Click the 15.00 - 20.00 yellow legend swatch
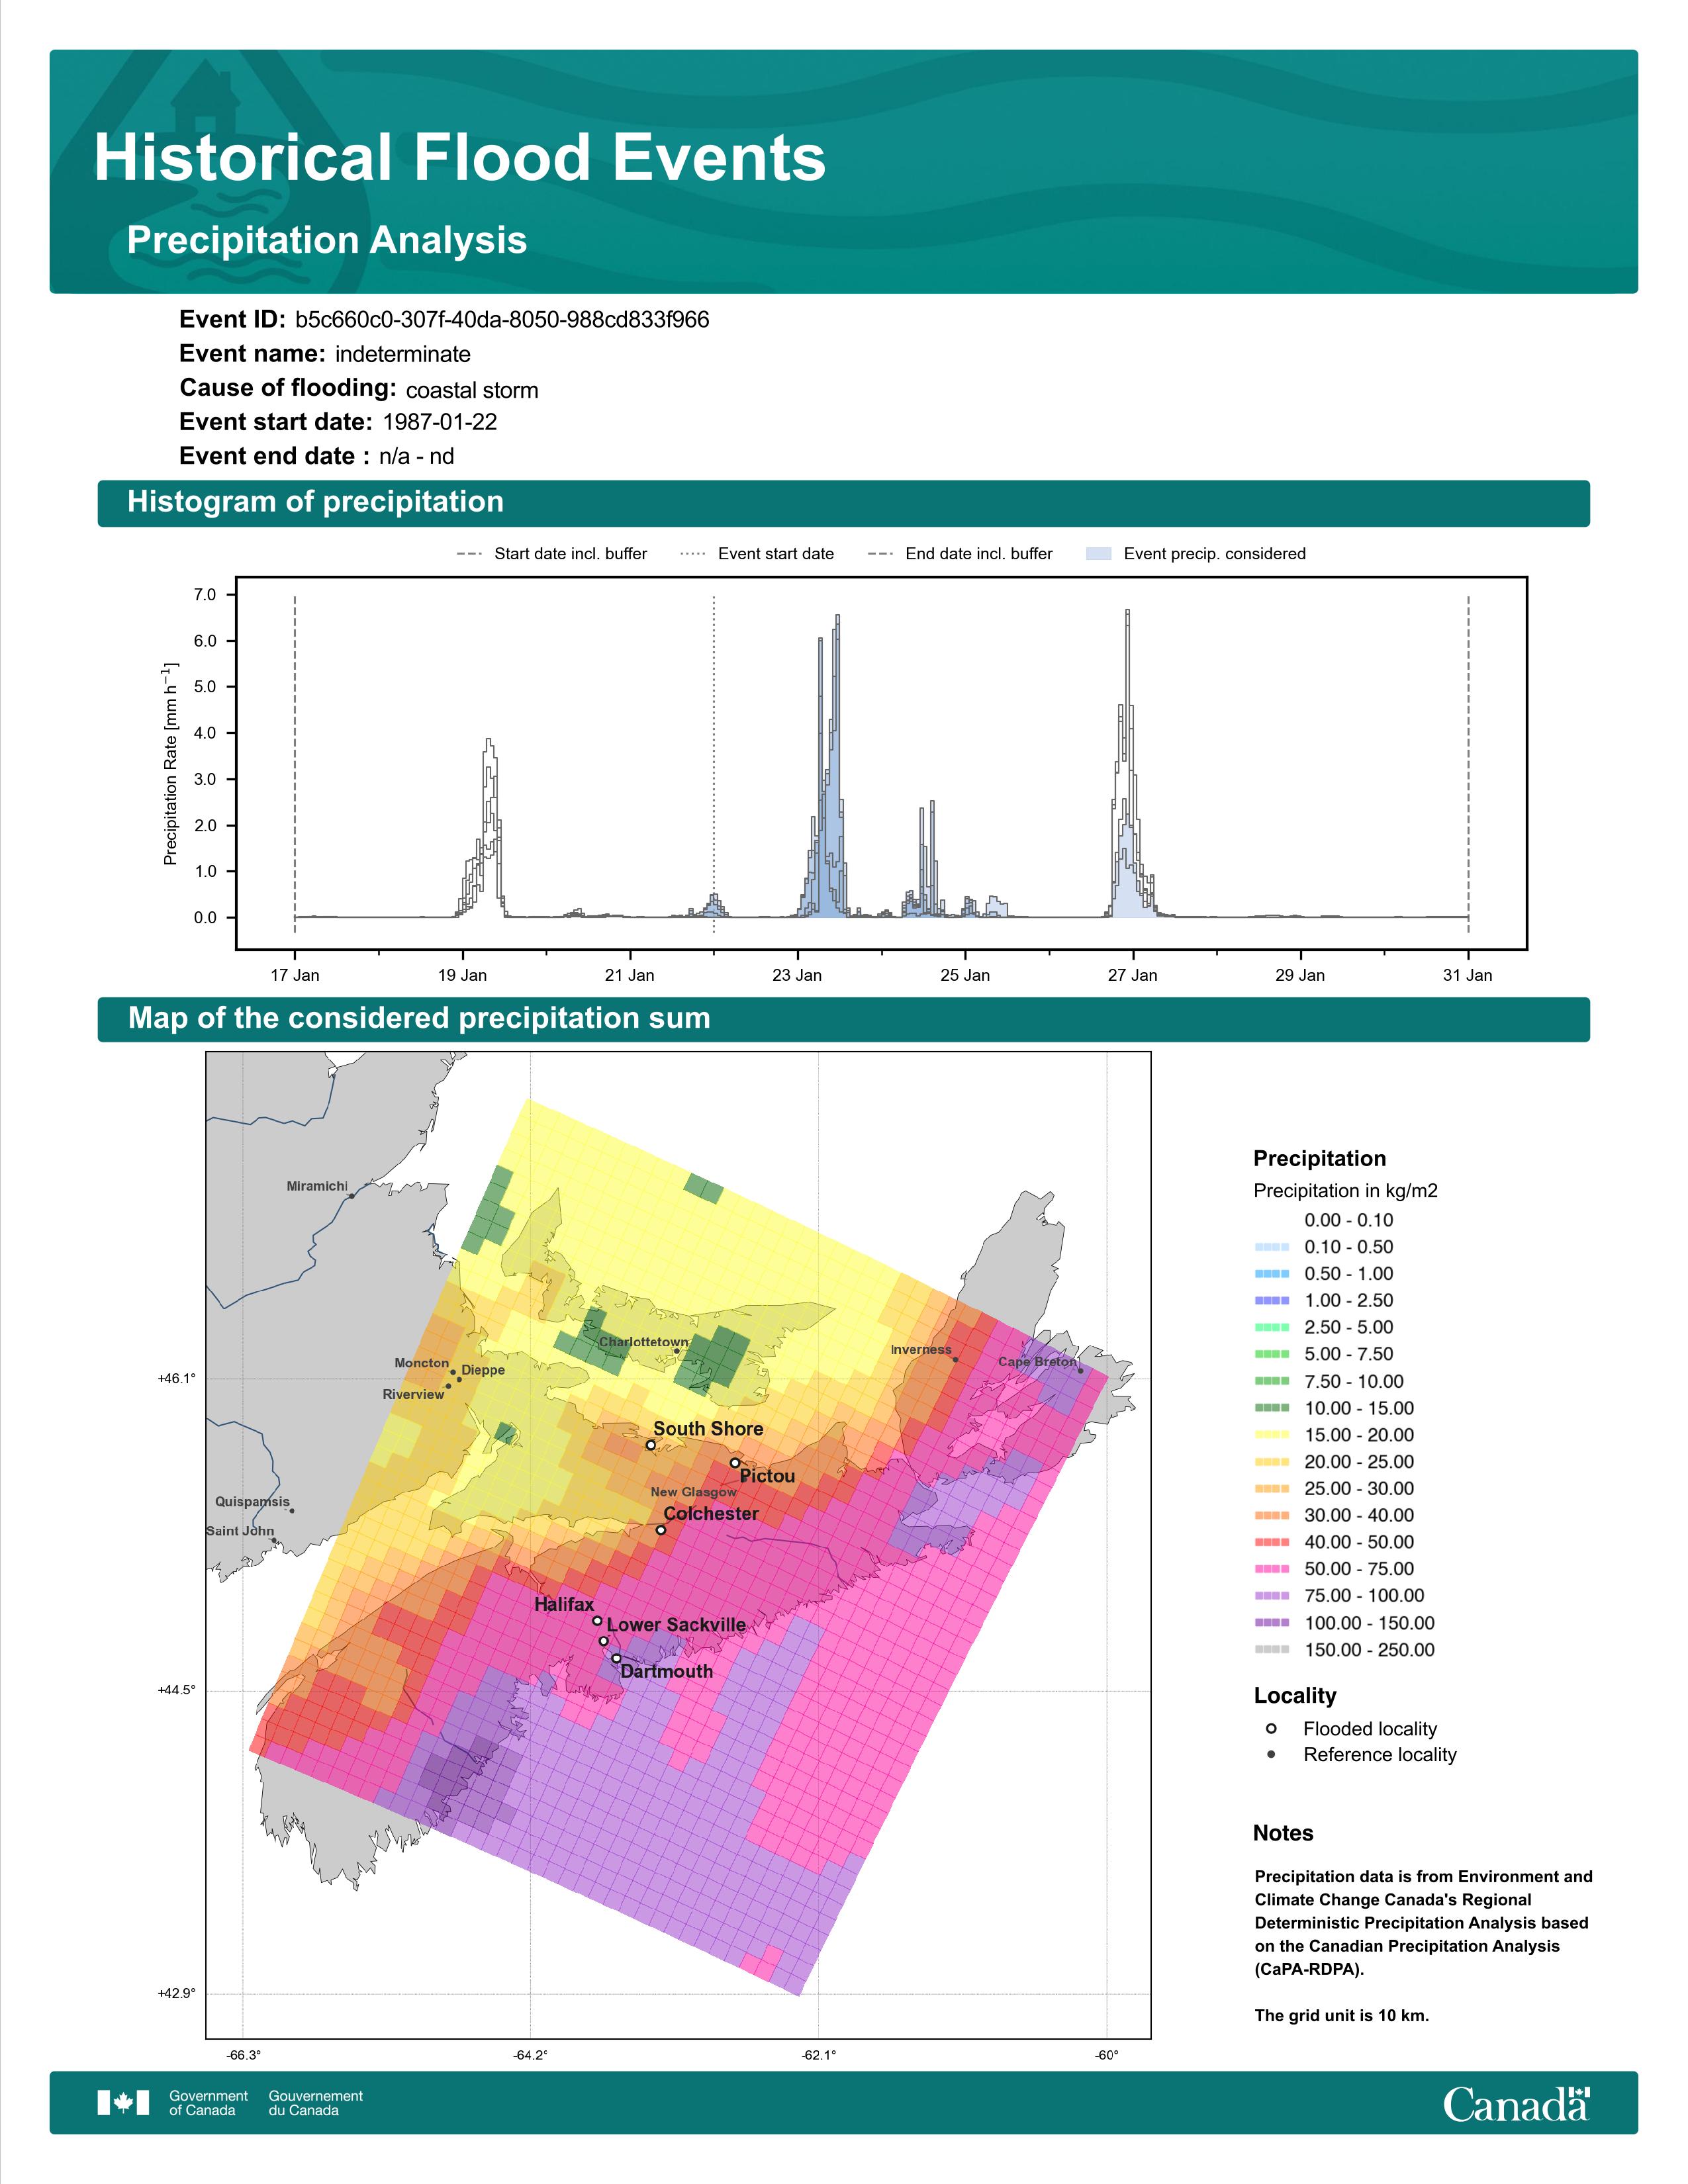The image size is (1688, 2184). click(x=1271, y=1434)
